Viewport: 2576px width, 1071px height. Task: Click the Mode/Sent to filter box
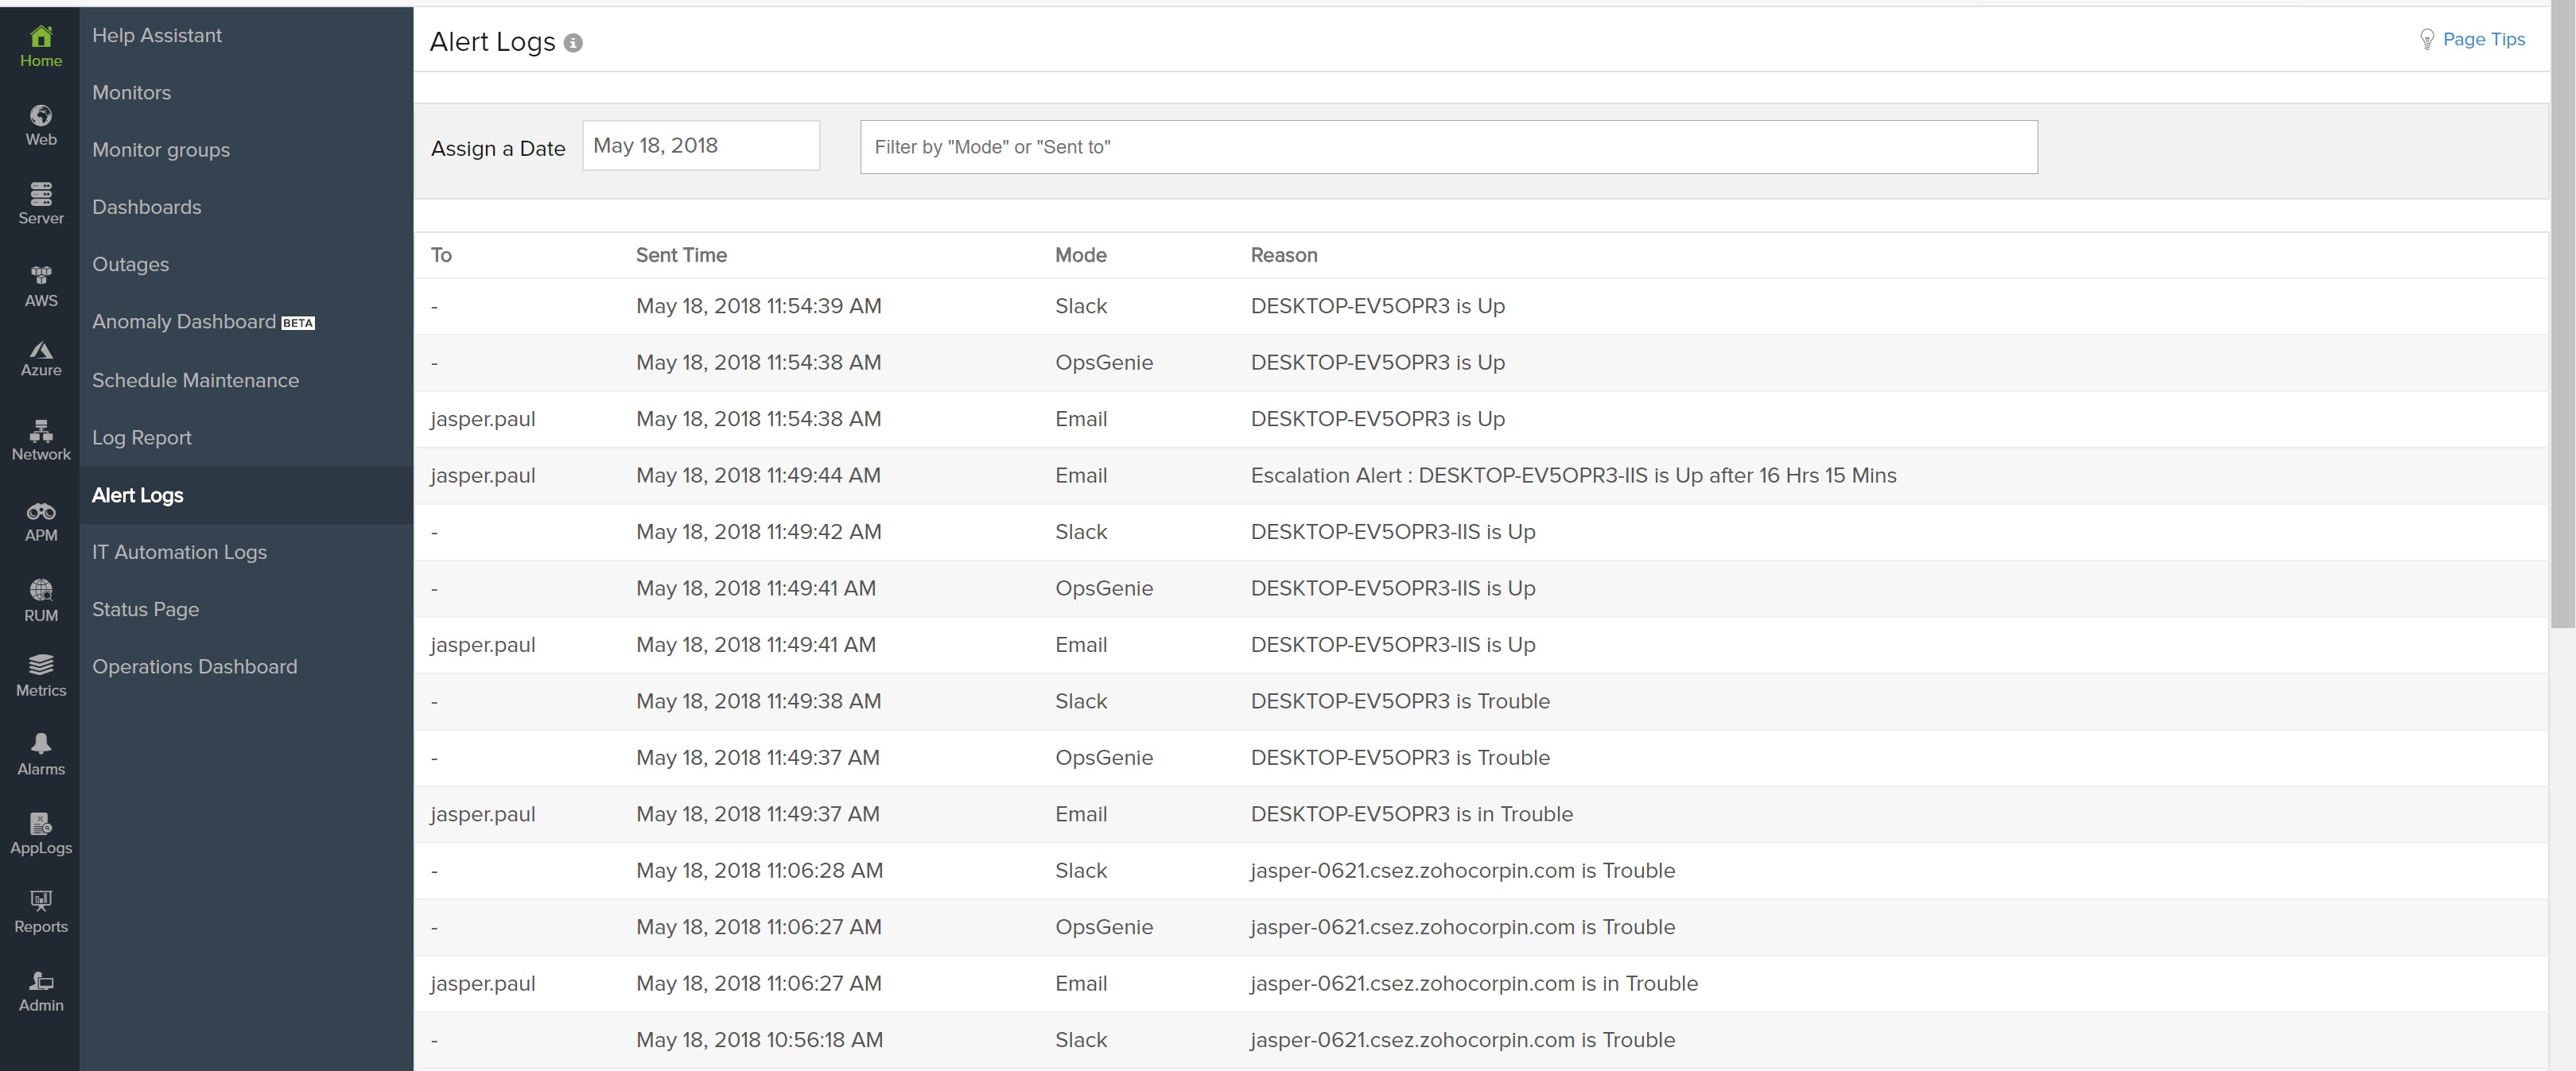tap(1447, 147)
